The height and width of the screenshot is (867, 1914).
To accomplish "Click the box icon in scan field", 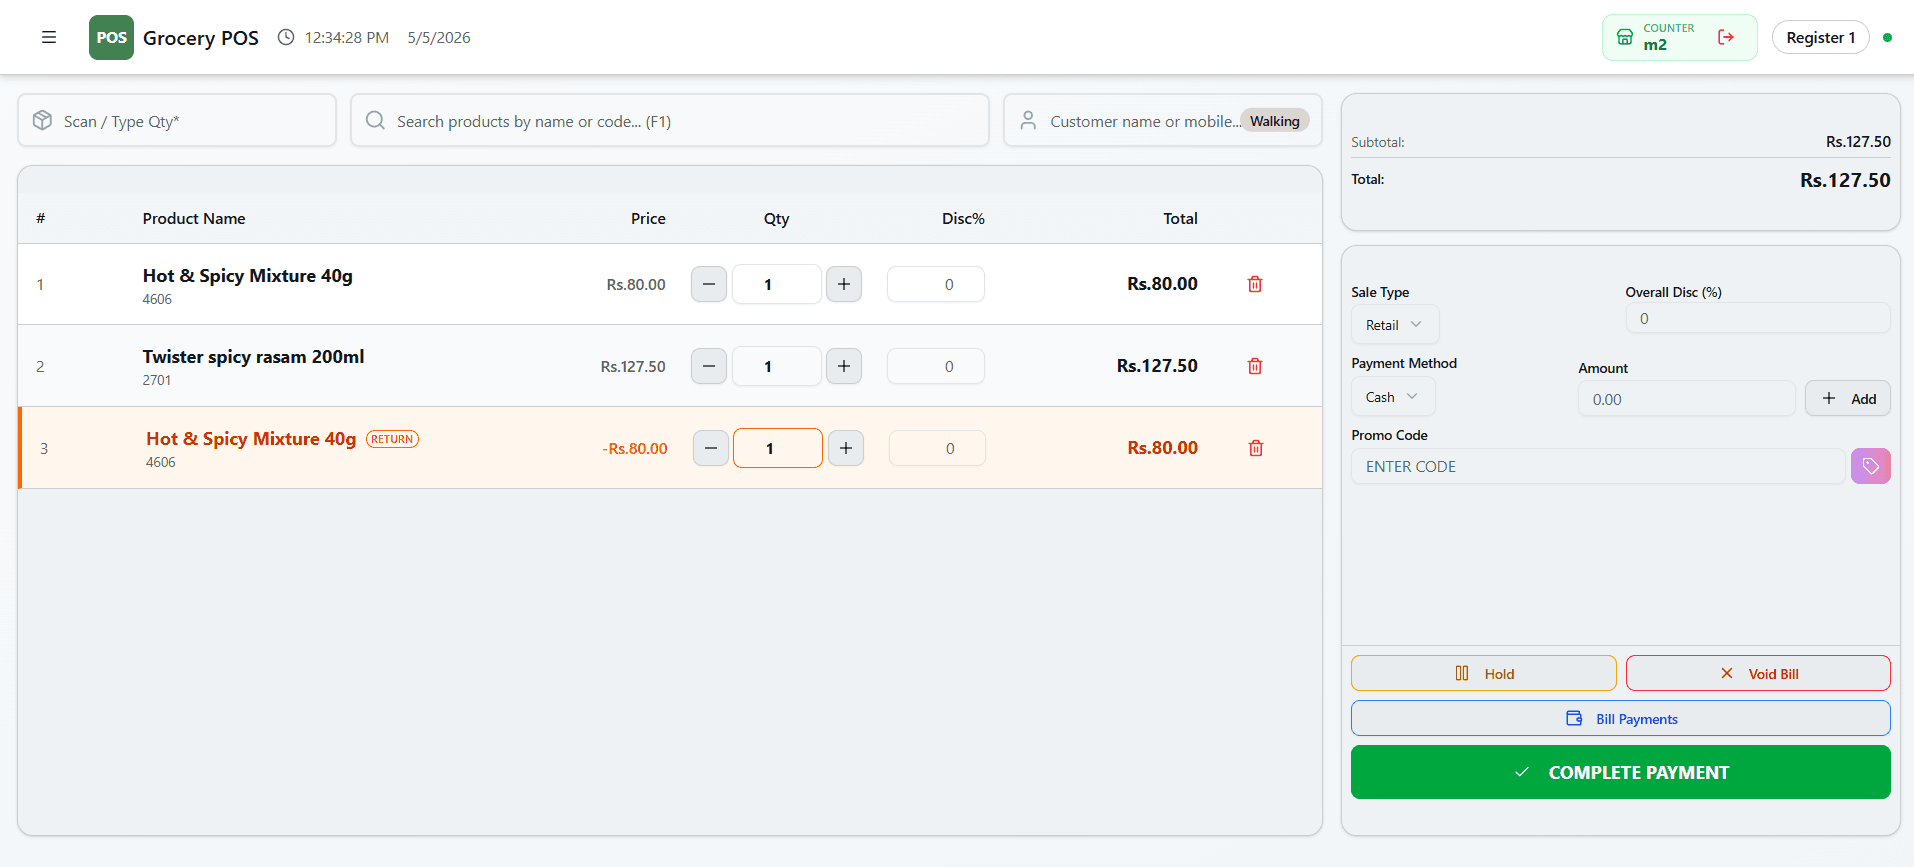I will [42, 120].
